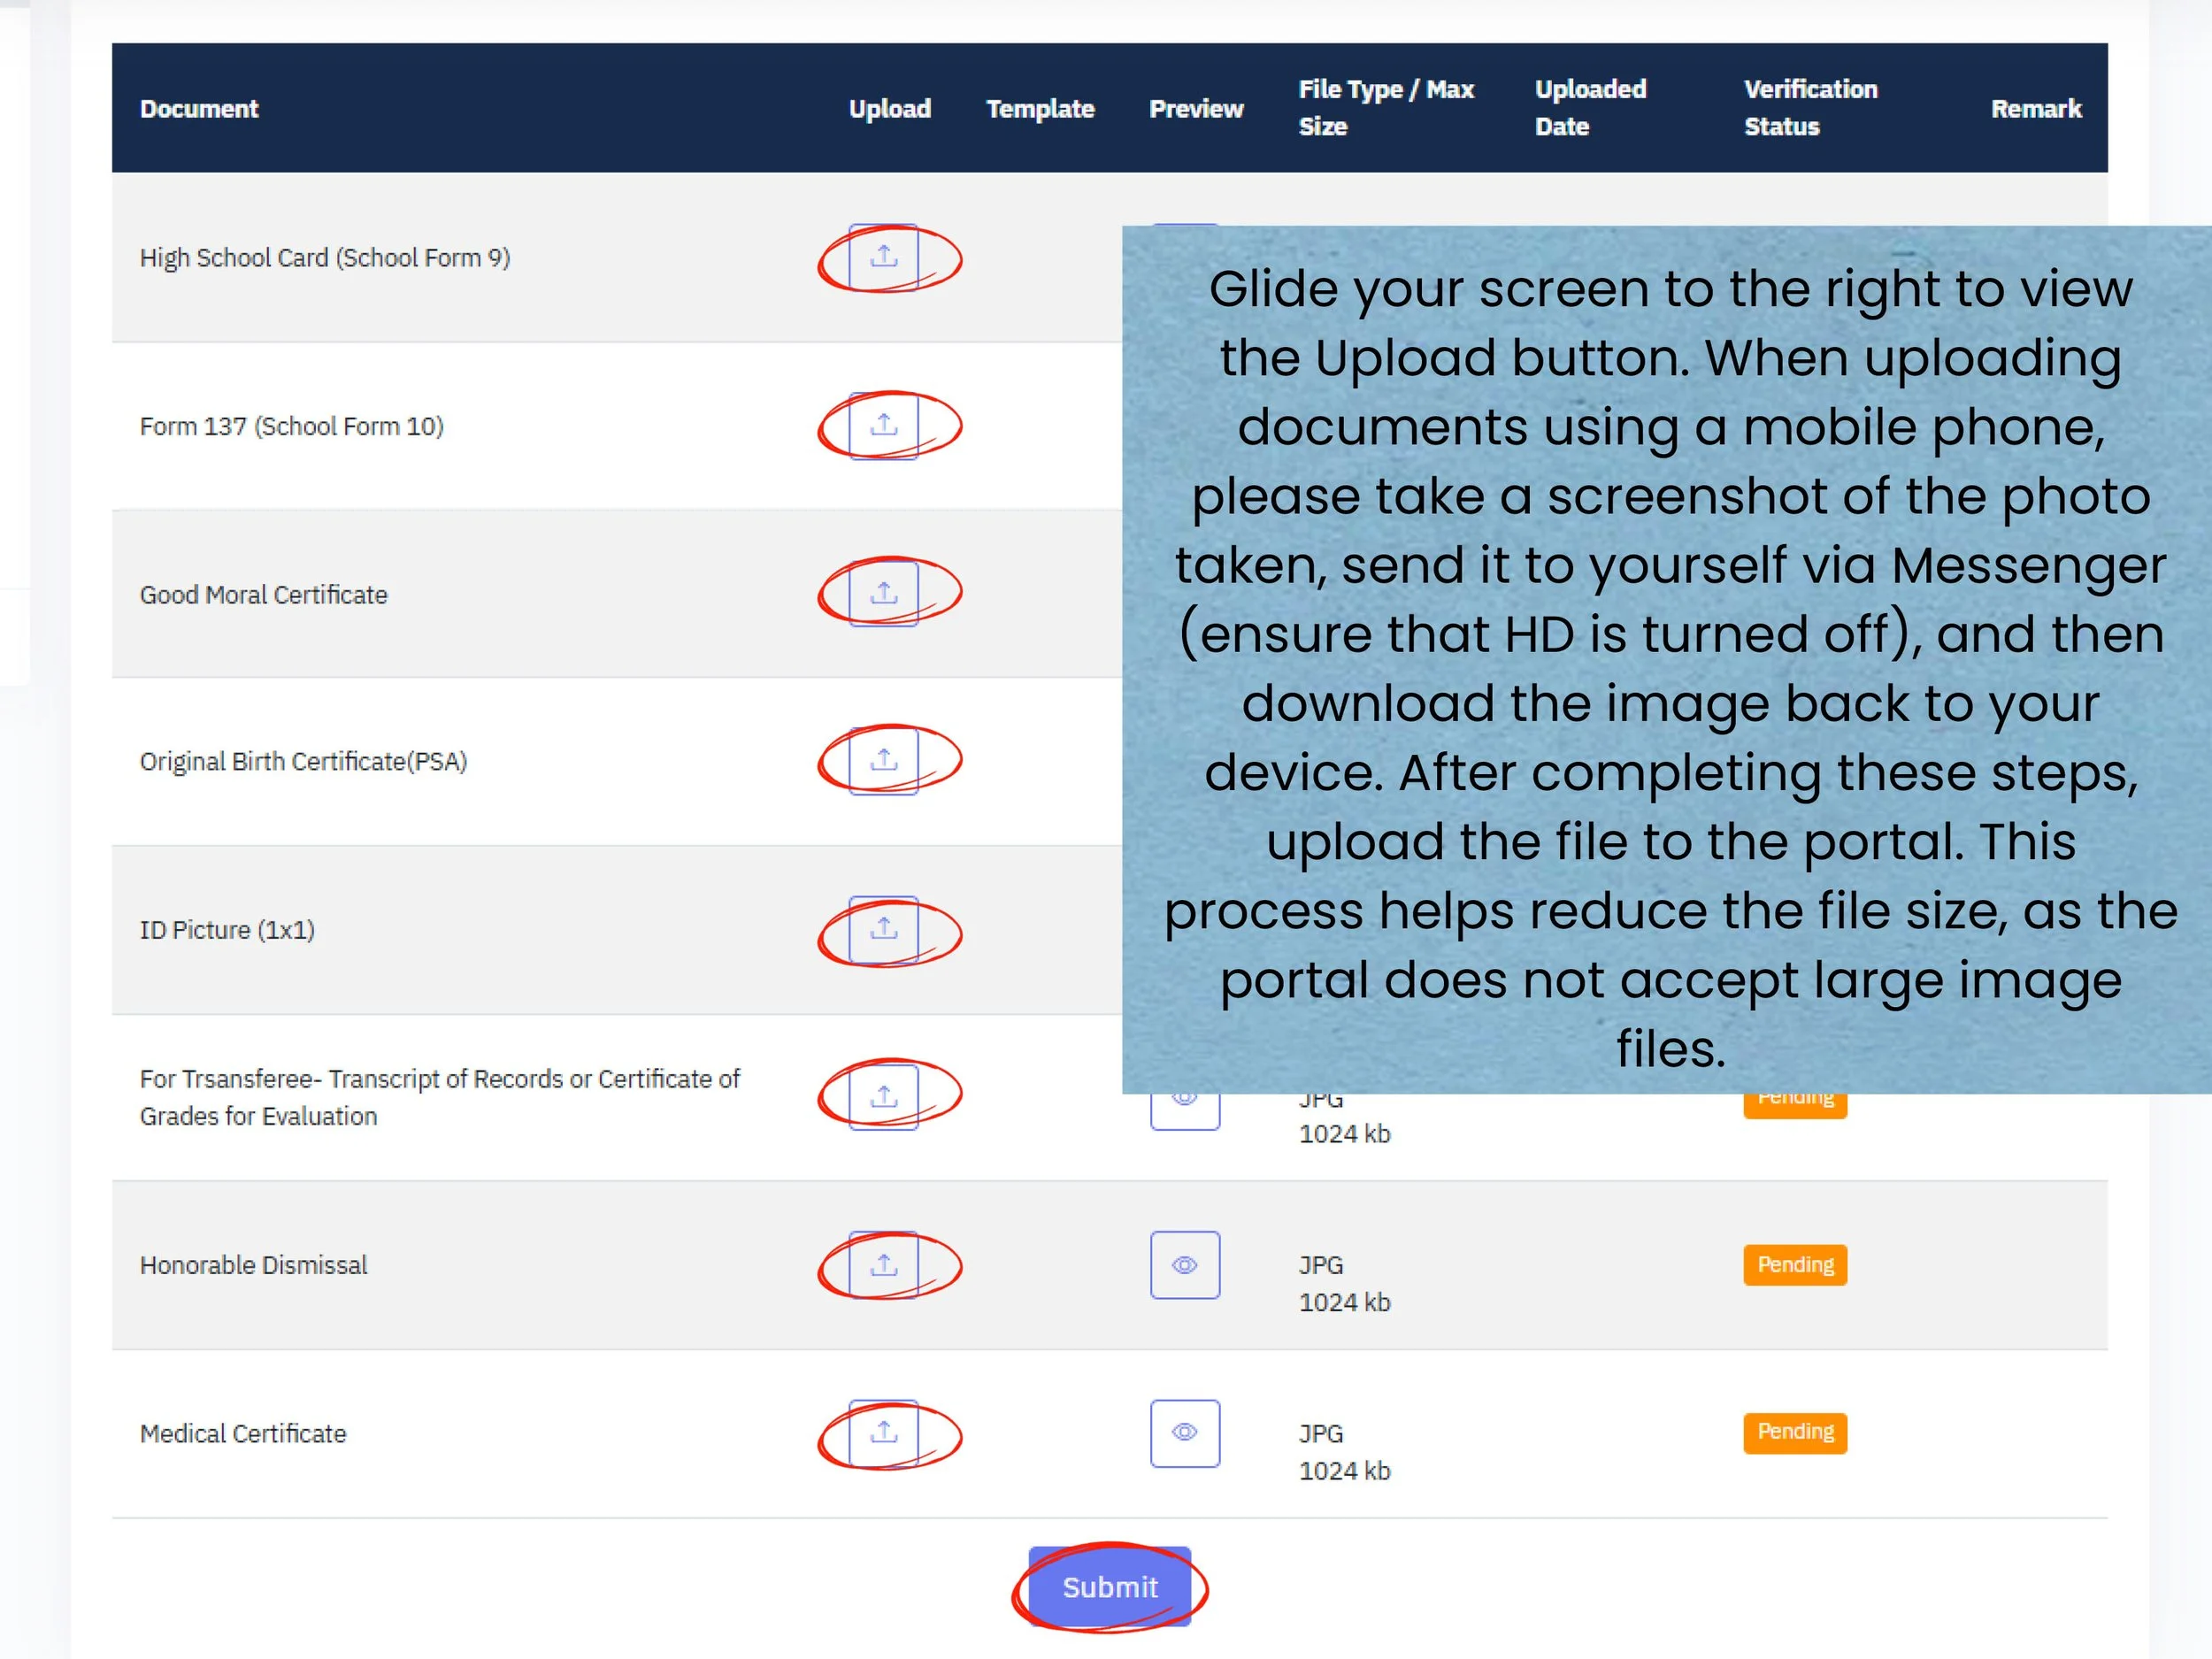
Task: Upload the Transferee Transcript of Records
Action: click(x=885, y=1096)
